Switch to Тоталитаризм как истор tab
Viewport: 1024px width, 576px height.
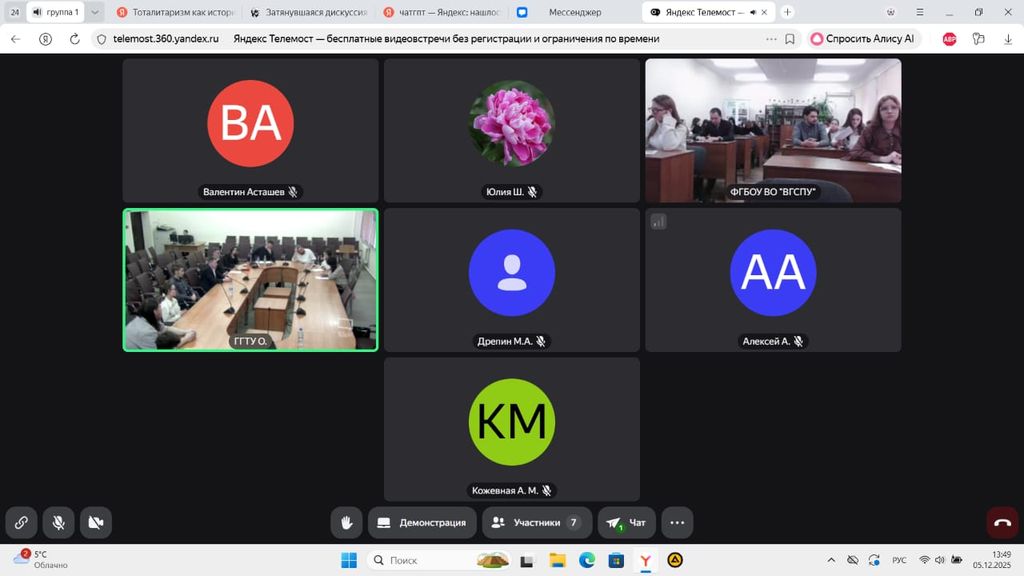[174, 12]
